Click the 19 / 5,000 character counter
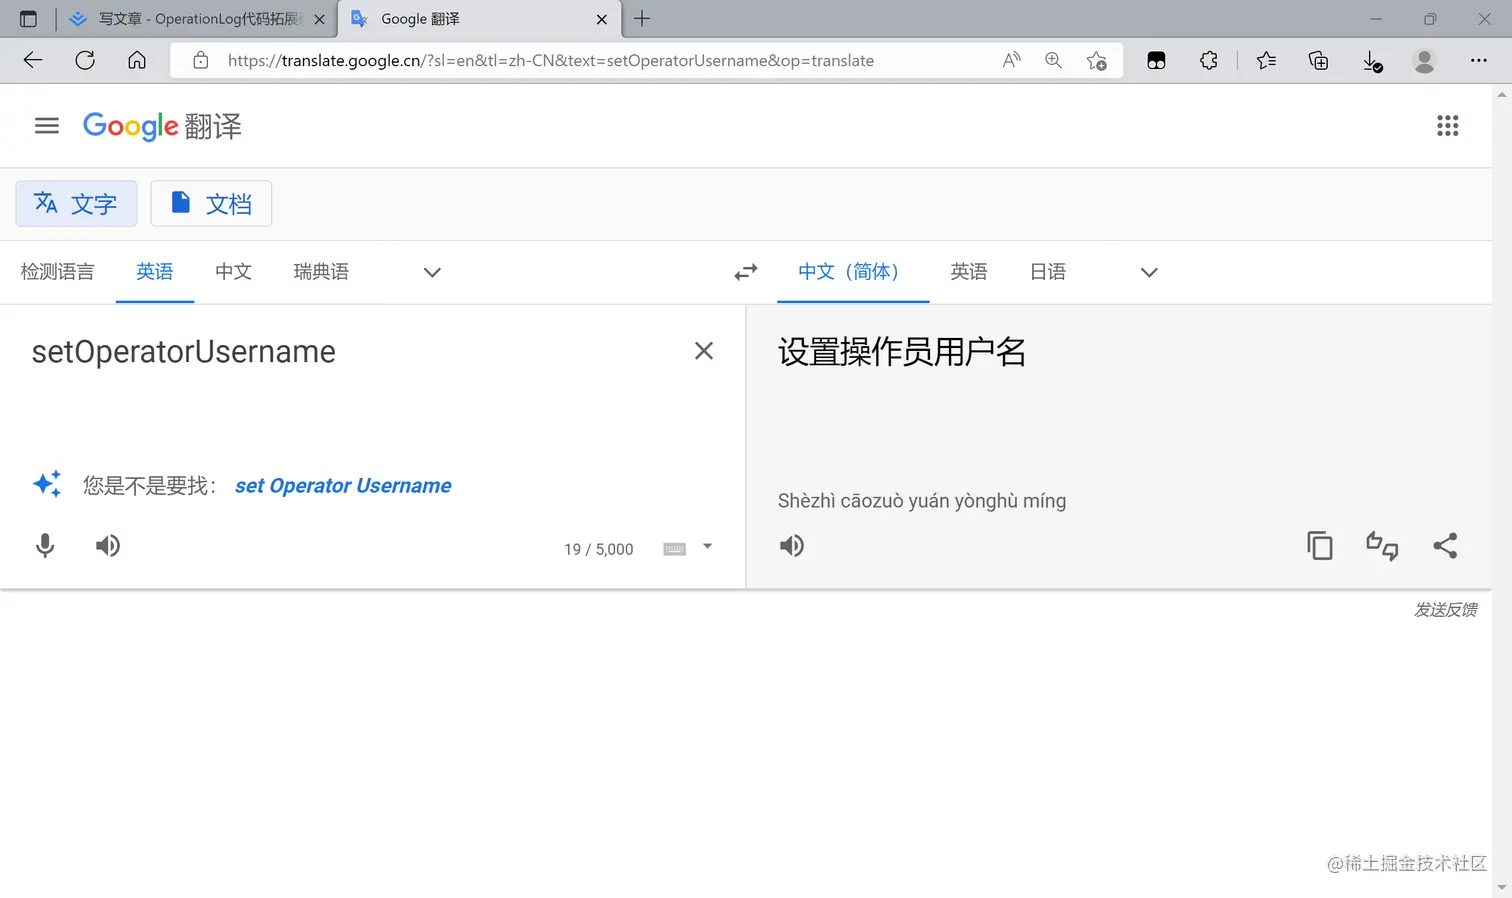This screenshot has width=1512, height=898. coord(599,549)
